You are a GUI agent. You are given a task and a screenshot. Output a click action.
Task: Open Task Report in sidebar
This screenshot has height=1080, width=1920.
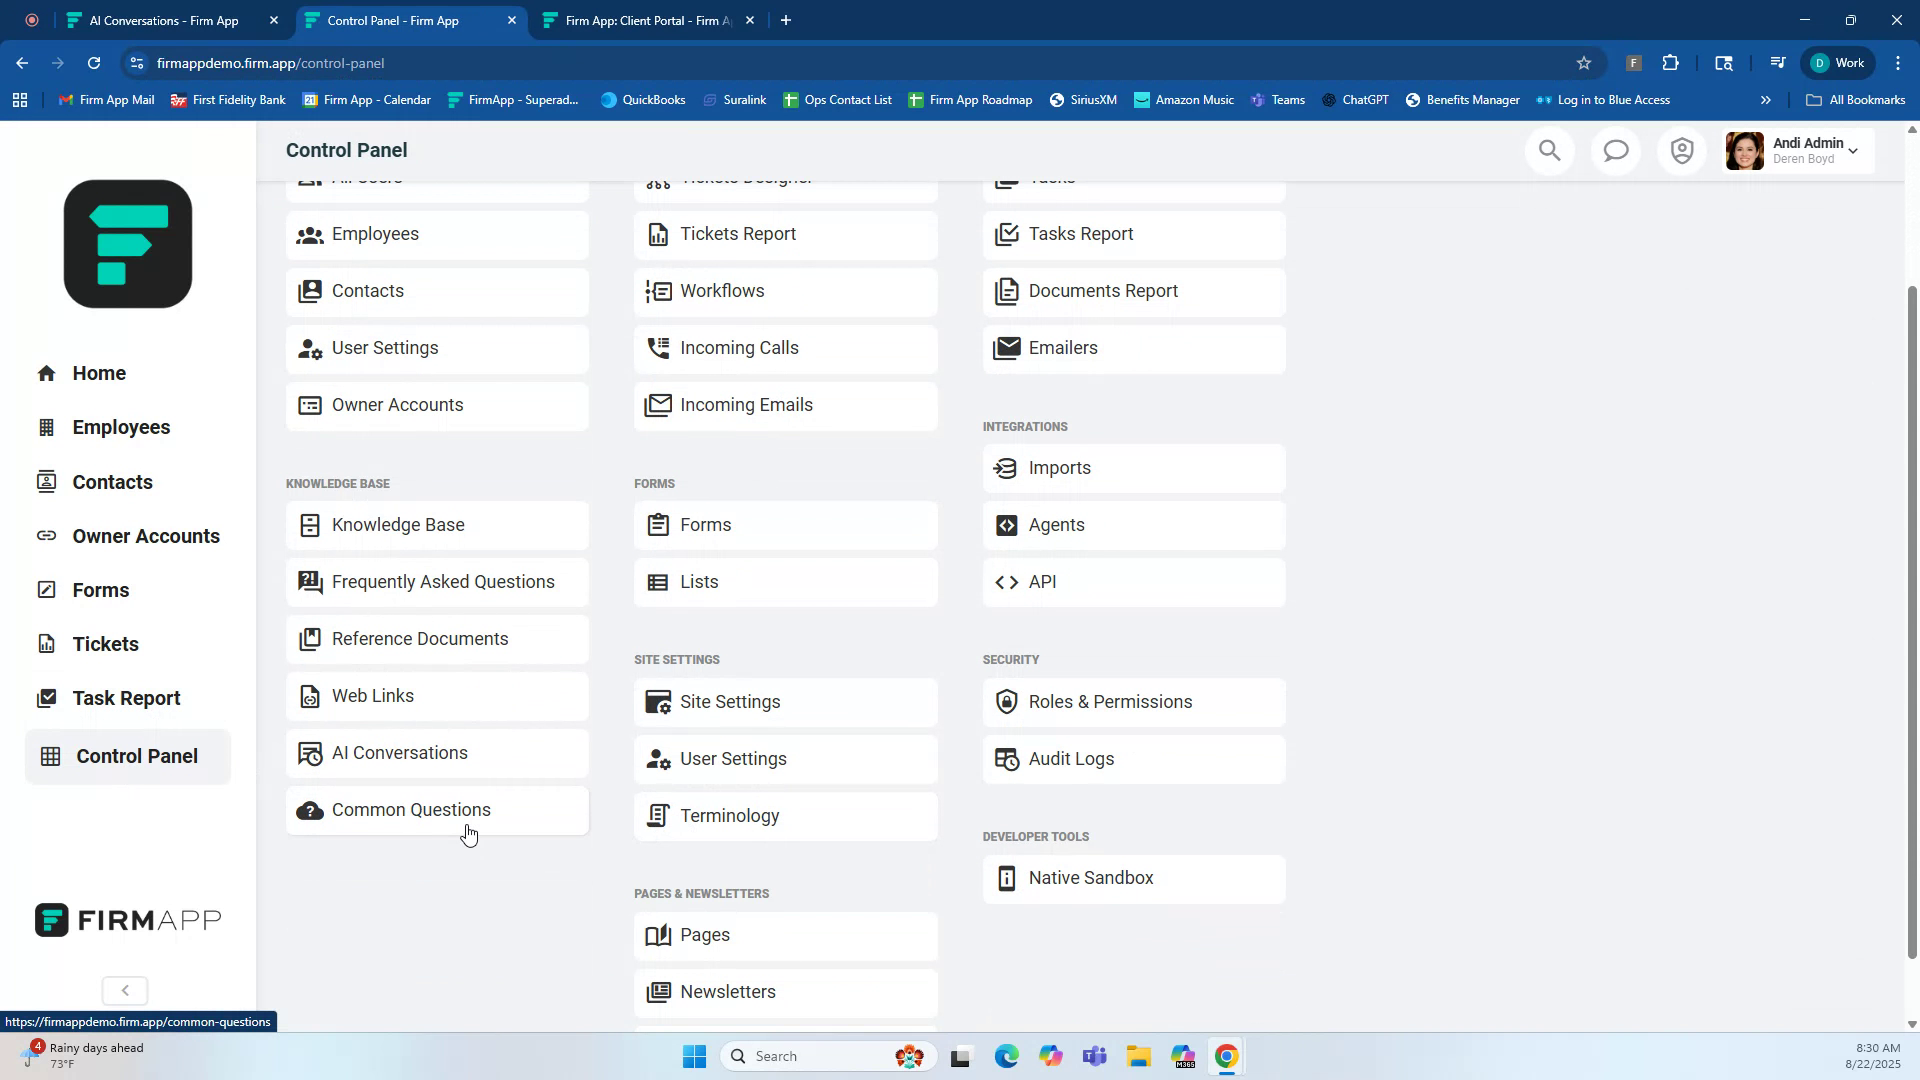(x=126, y=699)
